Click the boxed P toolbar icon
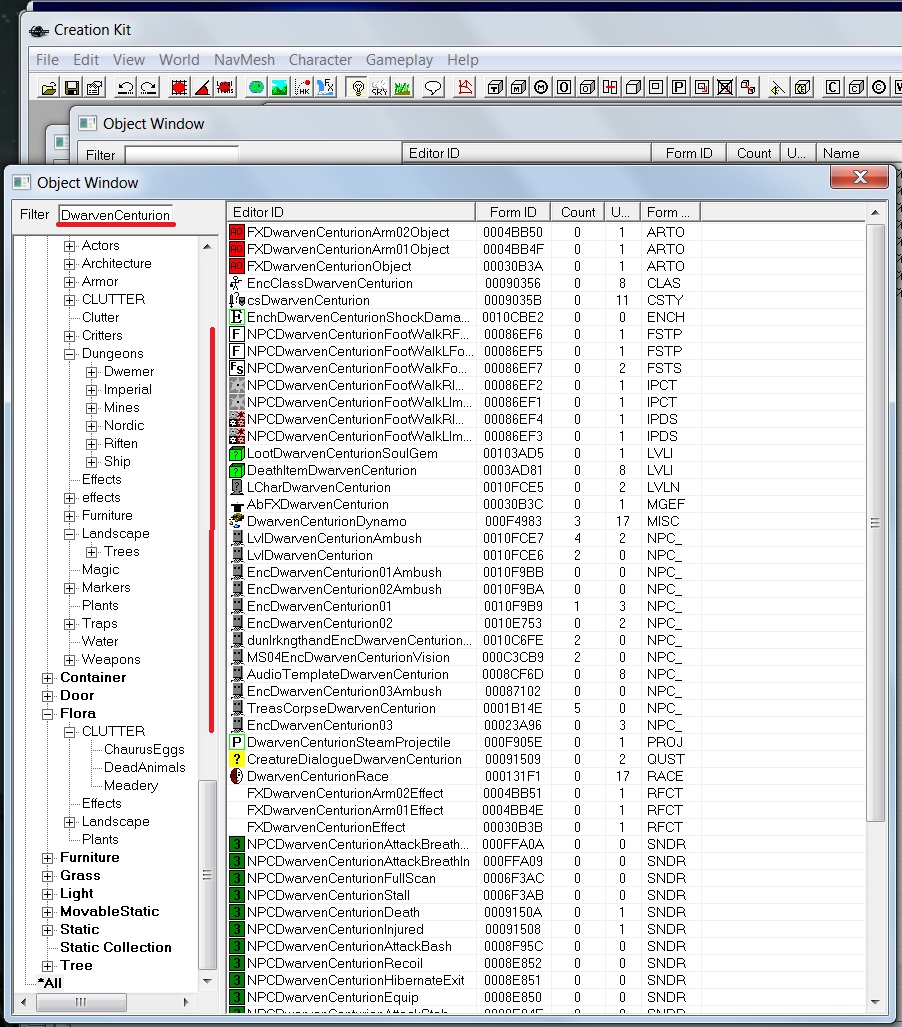The height and width of the screenshot is (1027, 902). (679, 87)
